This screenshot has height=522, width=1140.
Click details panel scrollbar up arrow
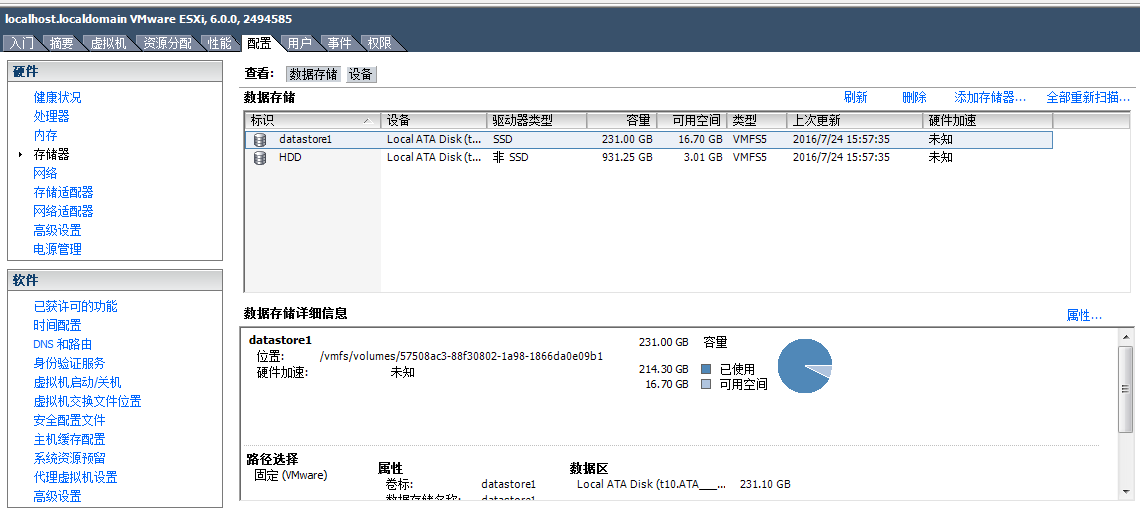pos(1126,336)
